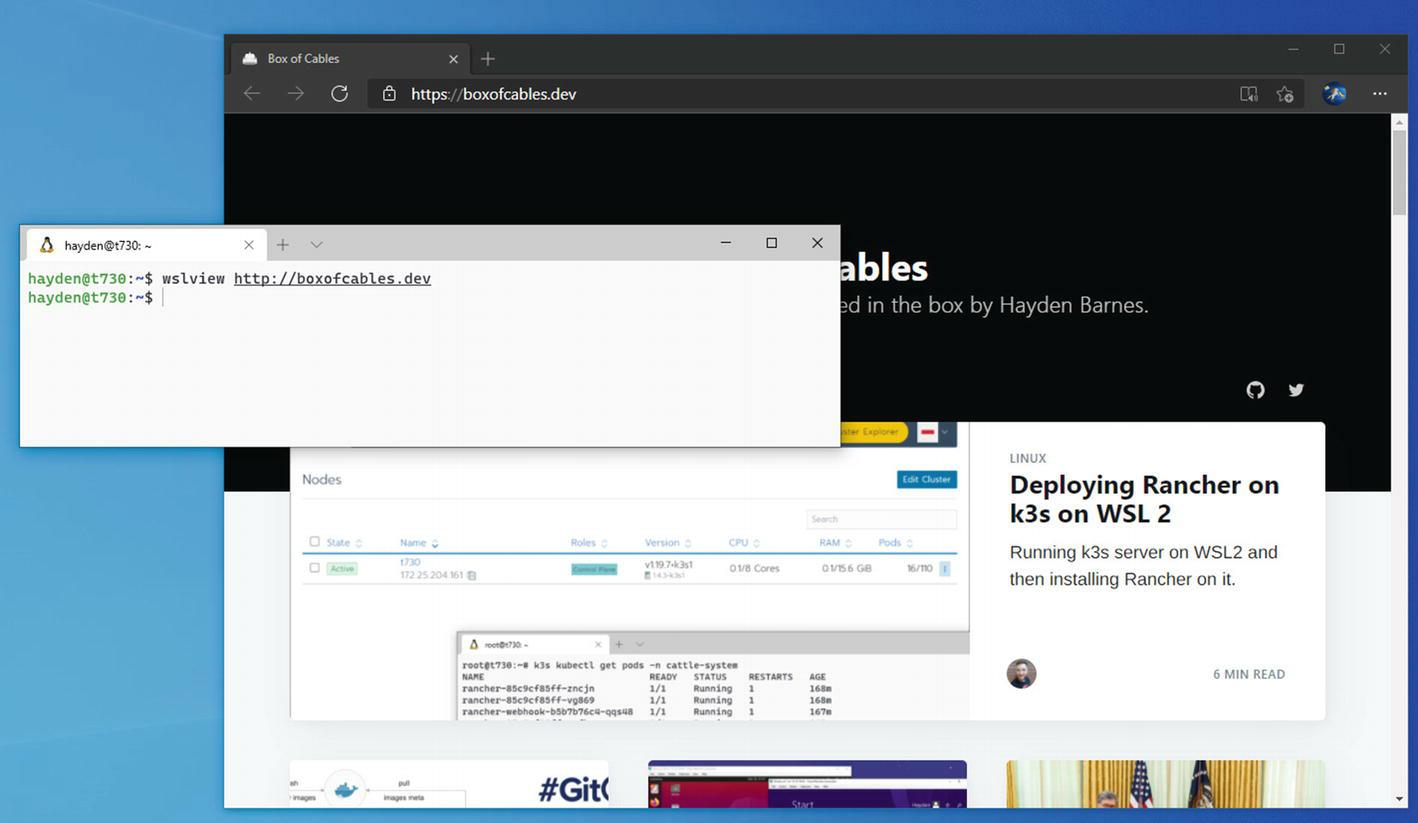The width and height of the screenshot is (1418, 823).
Task: Click the scrollbar down arrow in browser
Action: [1399, 799]
